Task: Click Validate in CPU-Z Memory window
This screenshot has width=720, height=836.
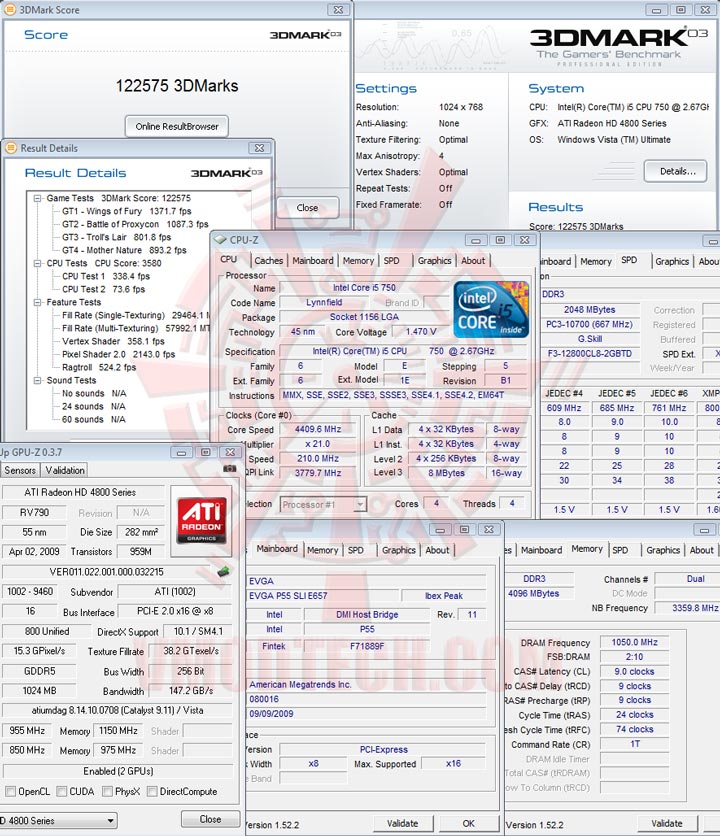Action: 667,823
